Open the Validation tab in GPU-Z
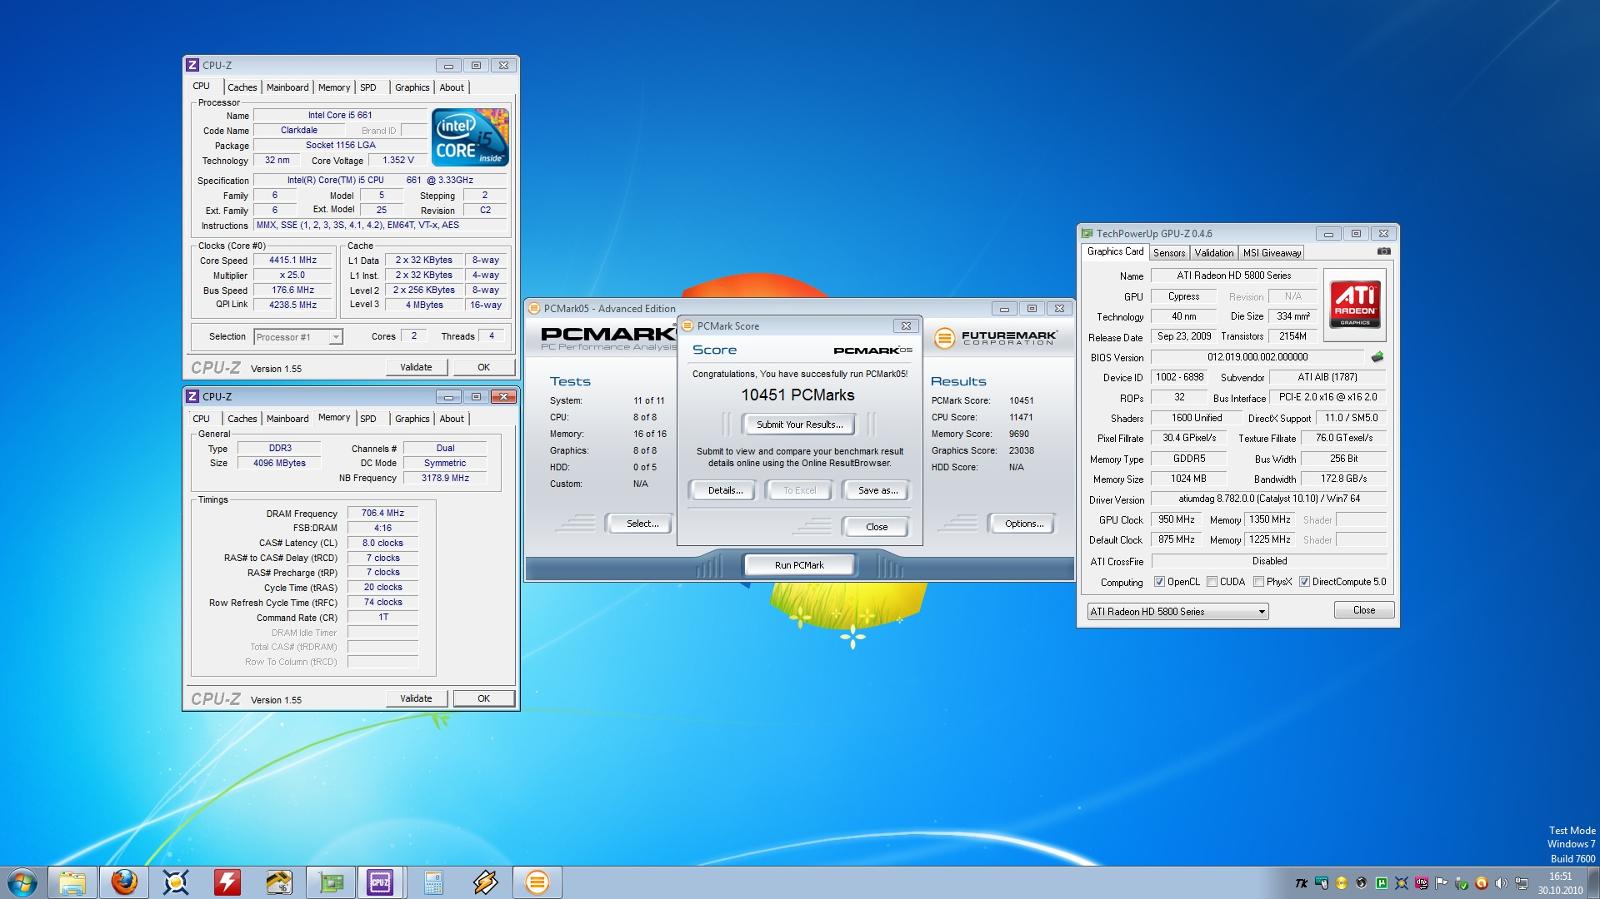This screenshot has width=1600, height=899. tap(1214, 253)
